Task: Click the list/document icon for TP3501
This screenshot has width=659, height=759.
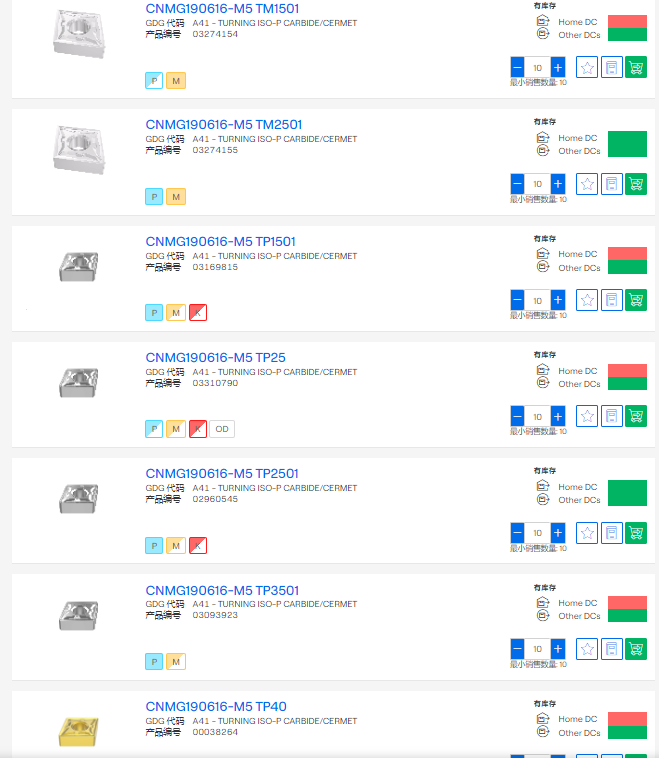Action: coord(611,649)
